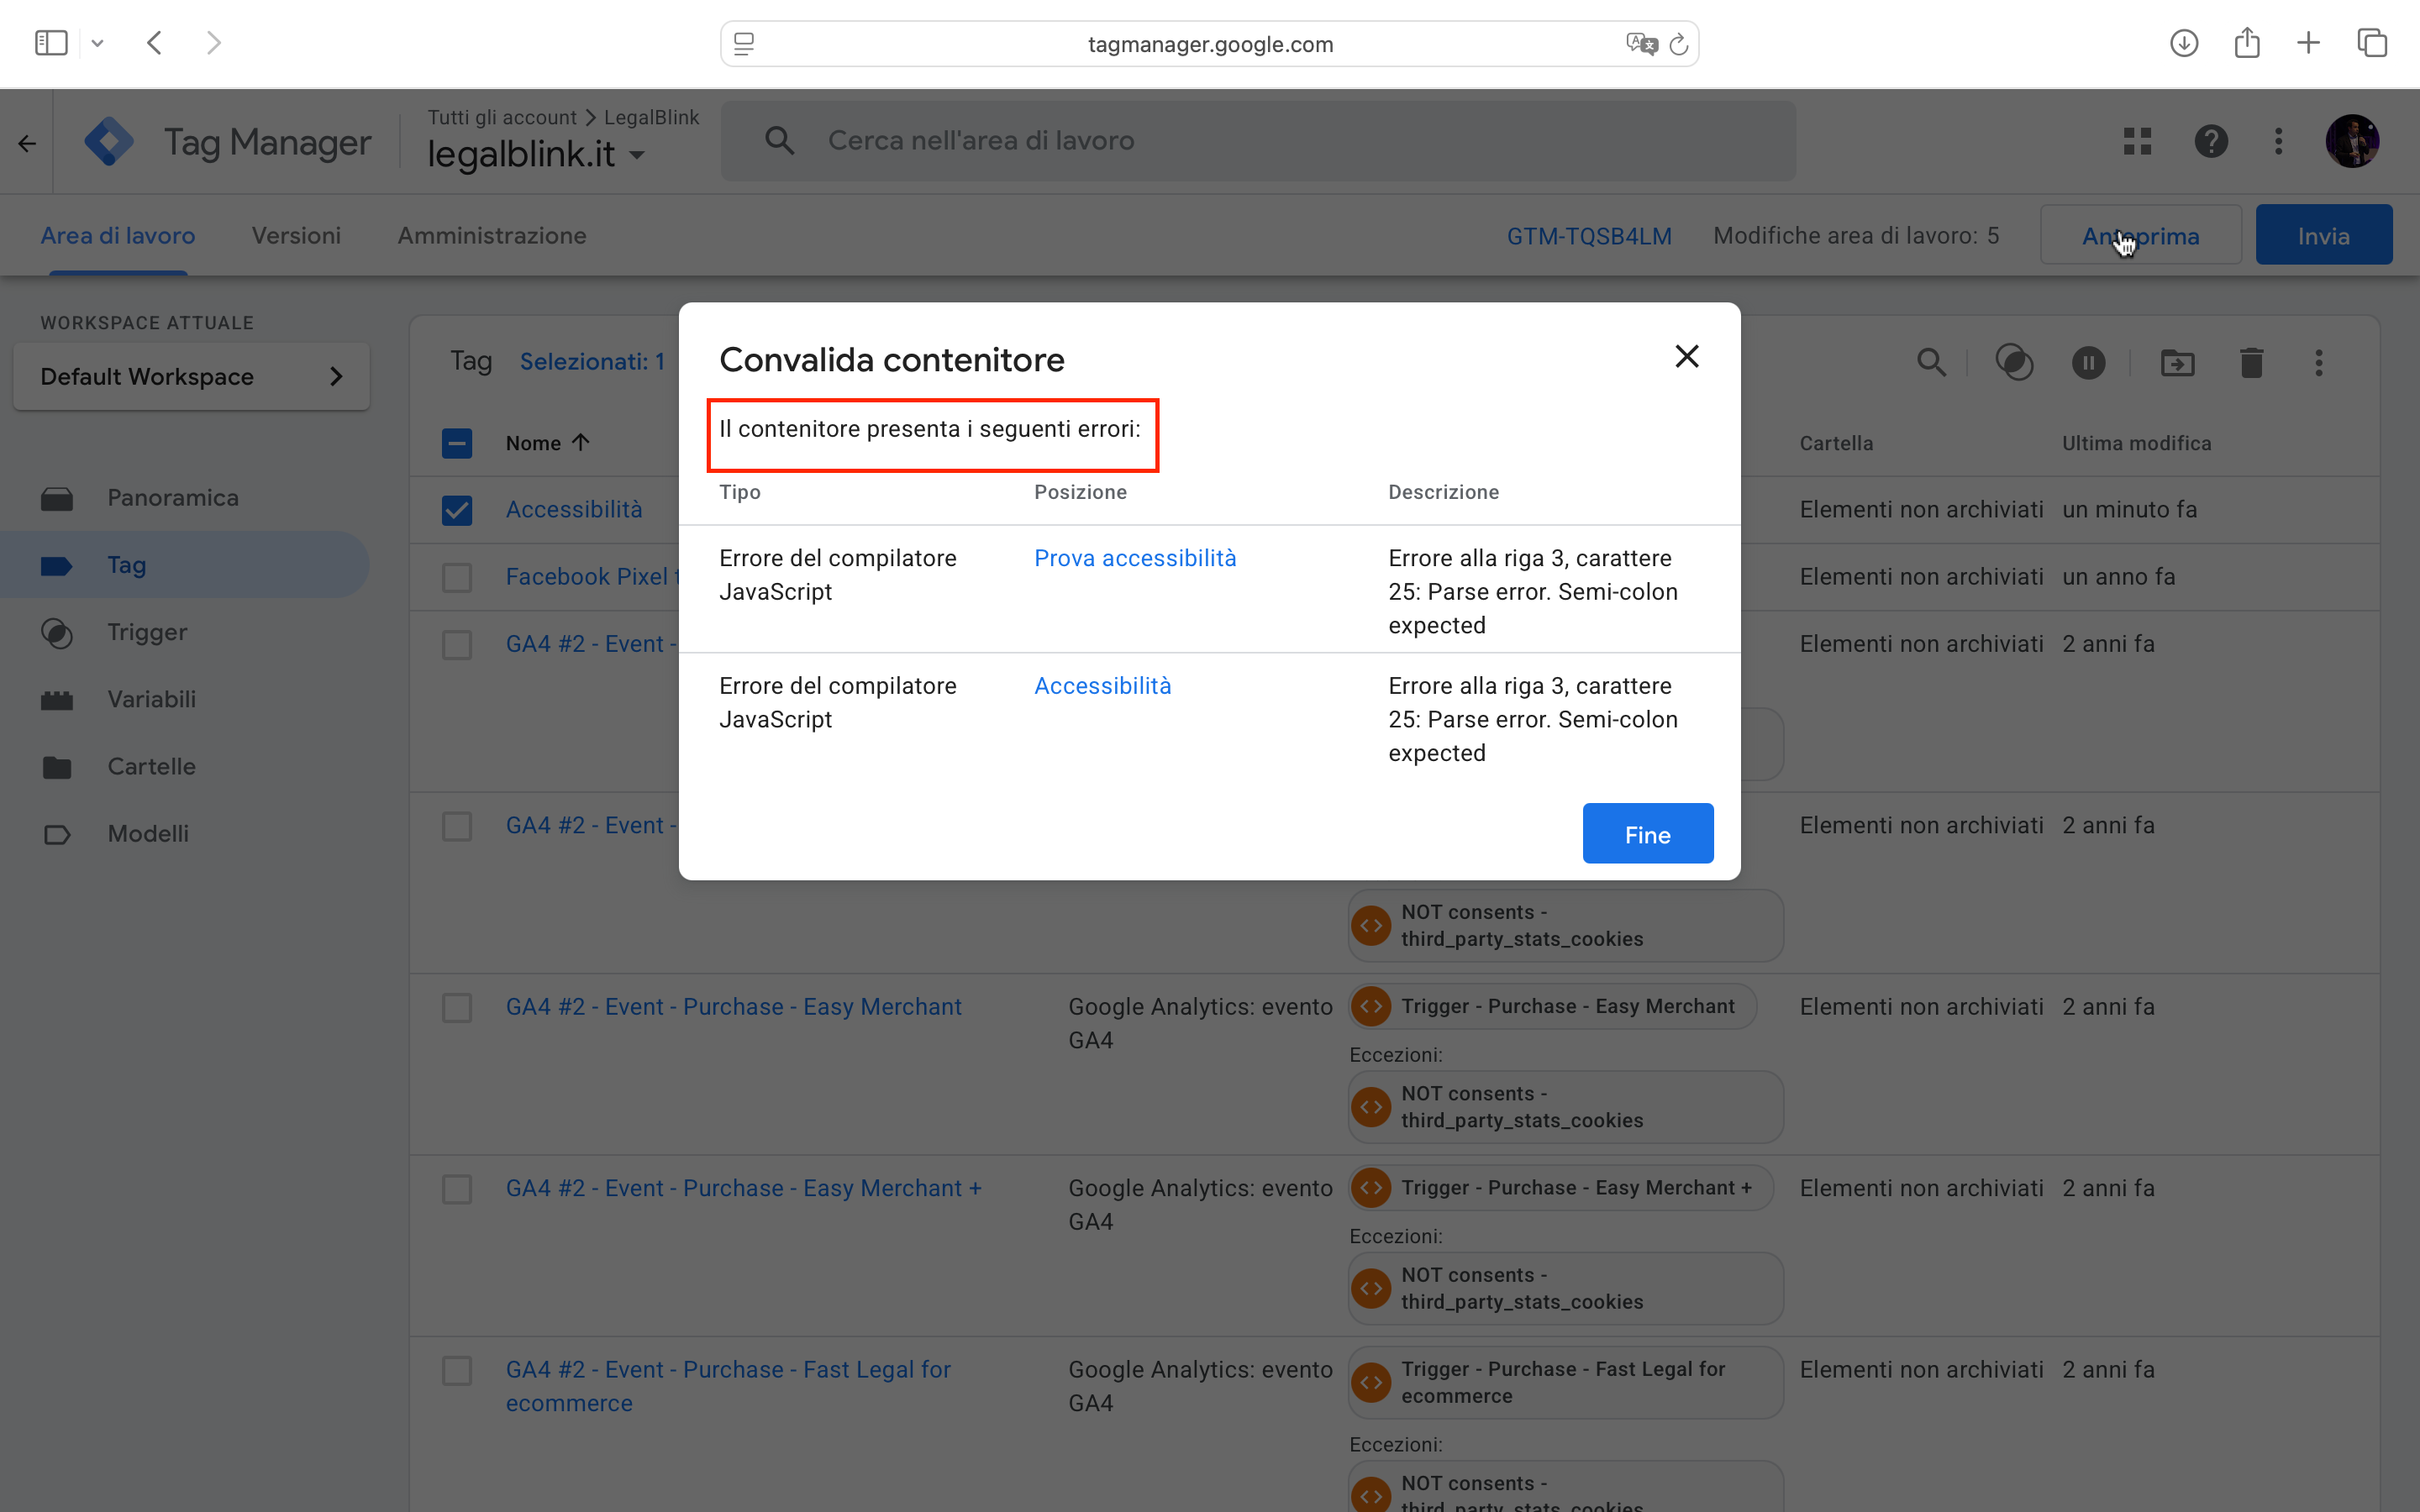Viewport: 2420px width, 1512px height.
Task: Click the pause tags icon
Action: (x=2088, y=362)
